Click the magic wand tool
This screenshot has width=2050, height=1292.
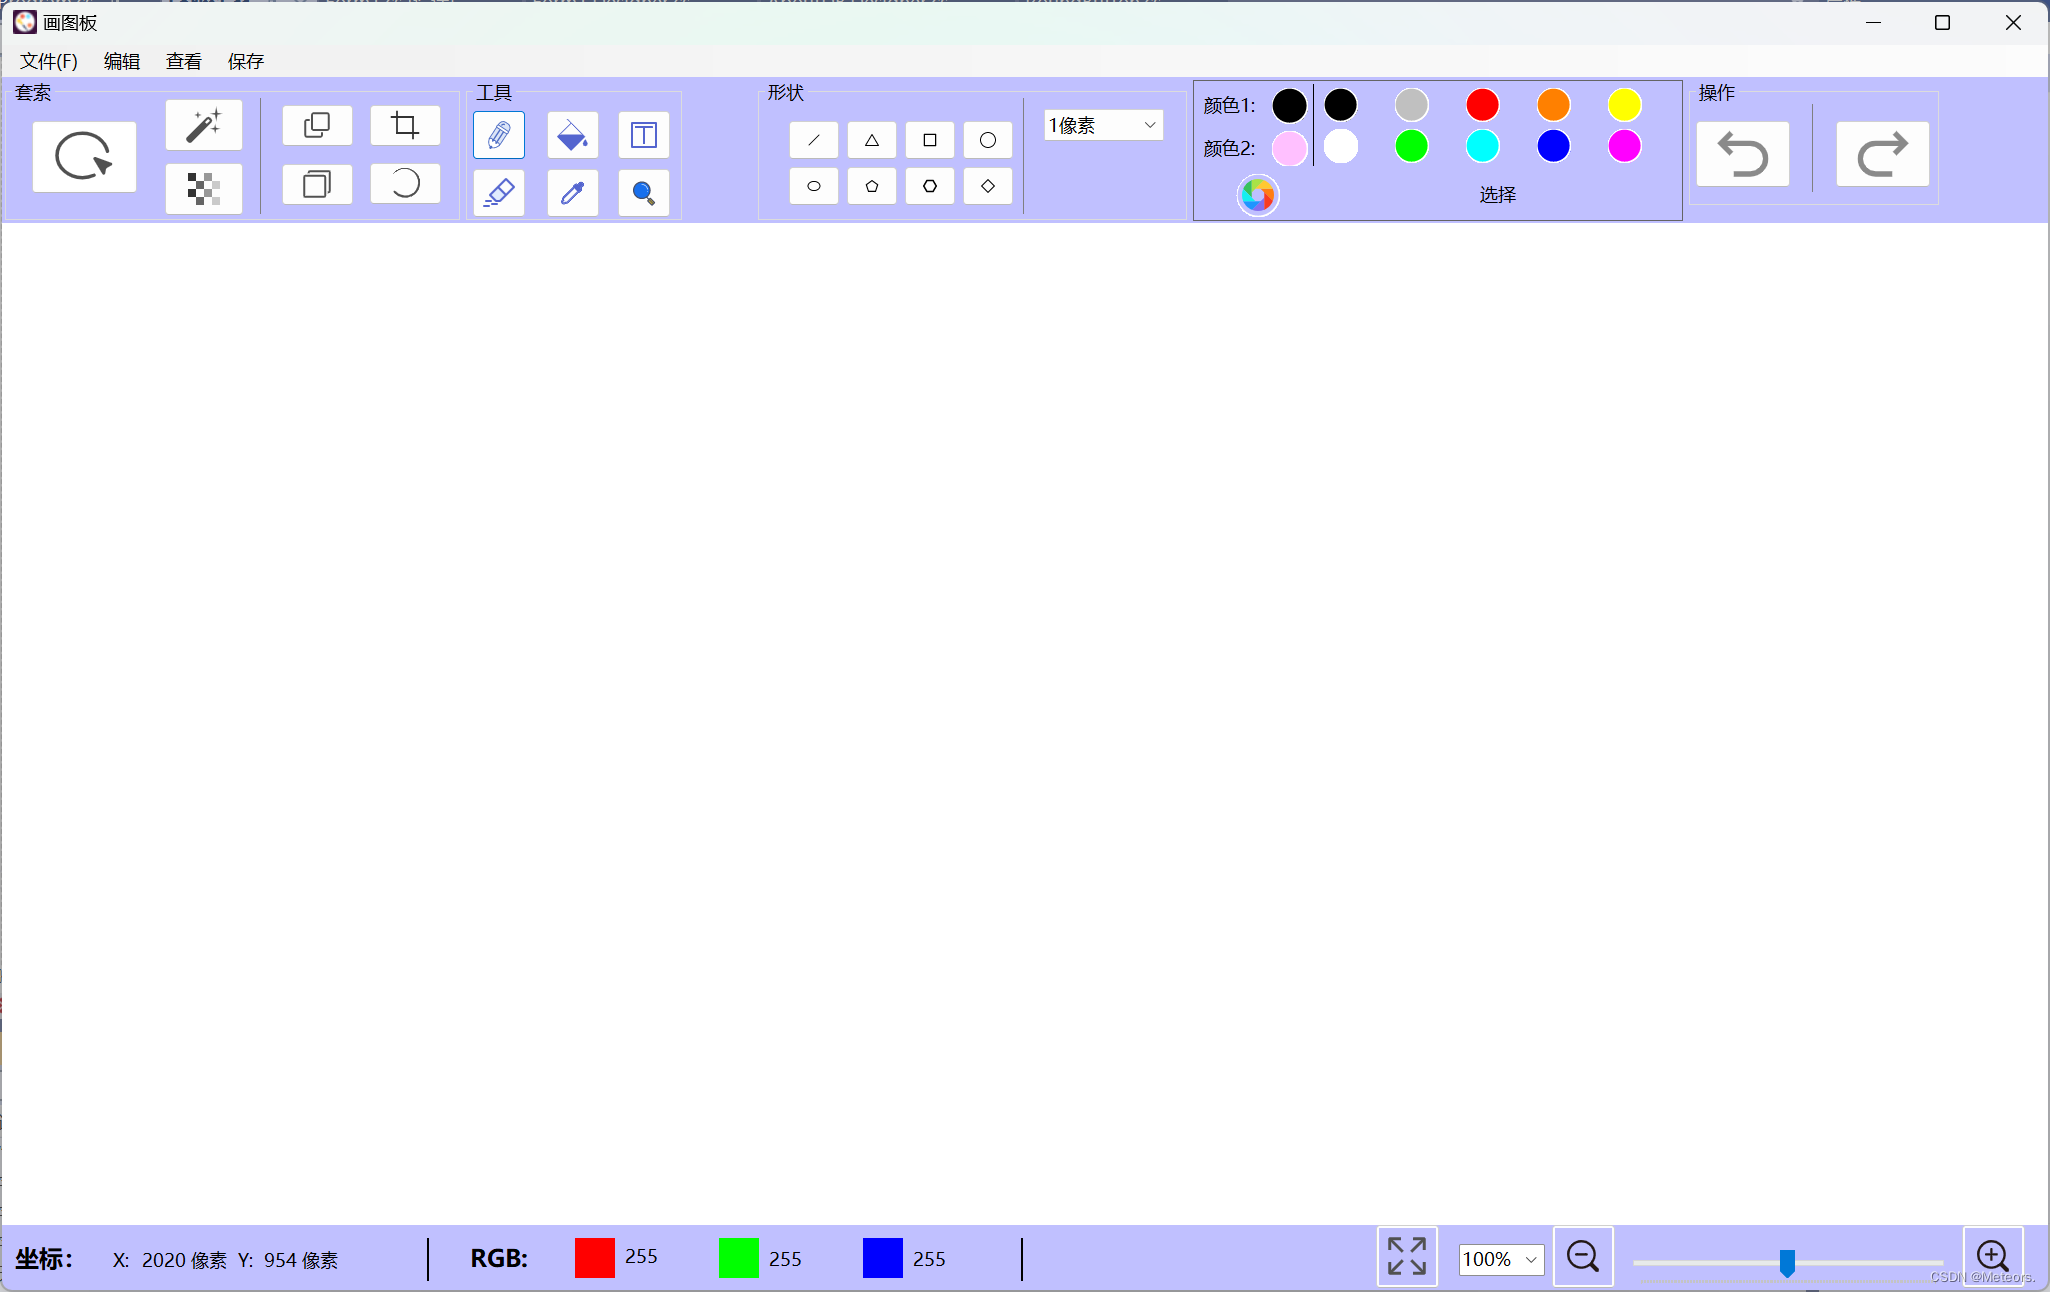point(204,125)
